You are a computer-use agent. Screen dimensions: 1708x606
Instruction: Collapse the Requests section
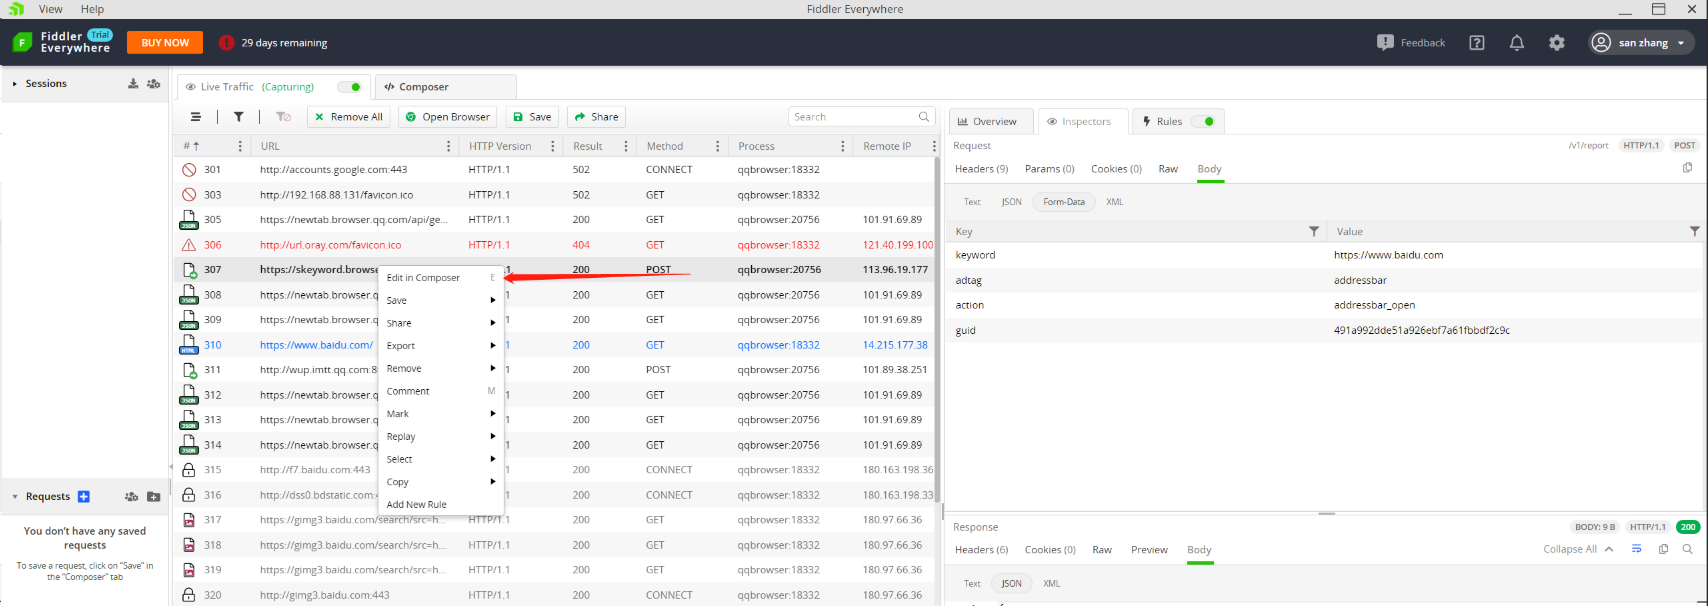point(15,497)
